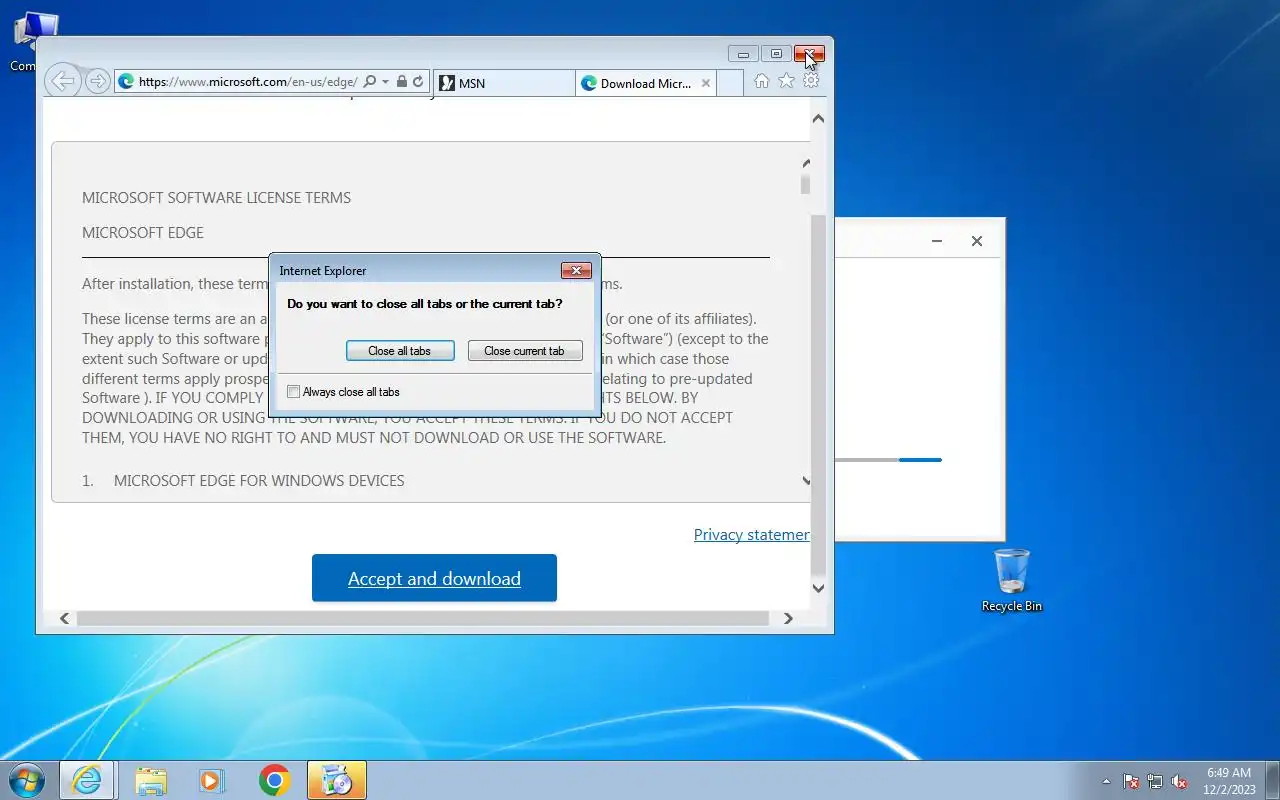
Task: Open the Tools gear menu
Action: [811, 81]
